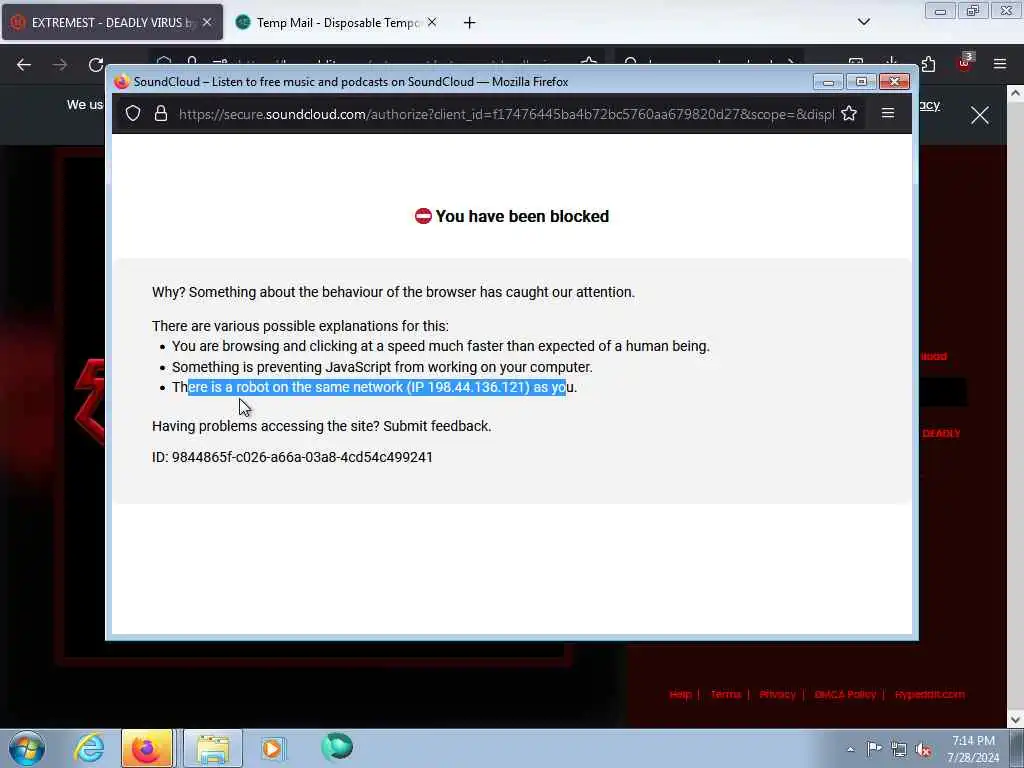Open the DMCA Policy footer link

845,694
